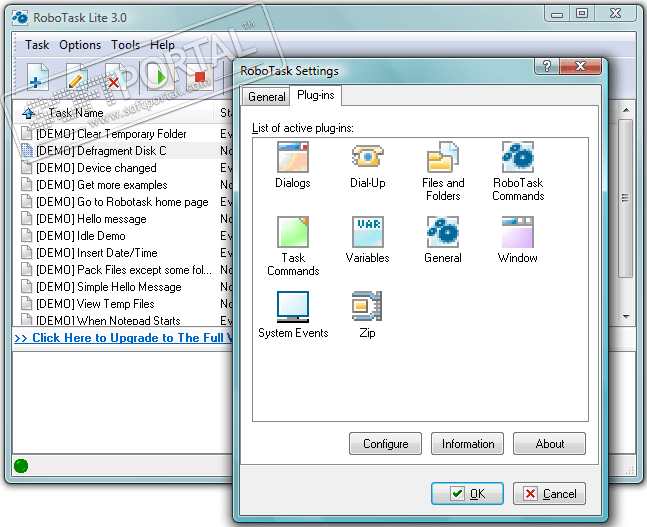Switch to the General tab in Settings
This screenshot has width=647, height=527.
tap(266, 97)
